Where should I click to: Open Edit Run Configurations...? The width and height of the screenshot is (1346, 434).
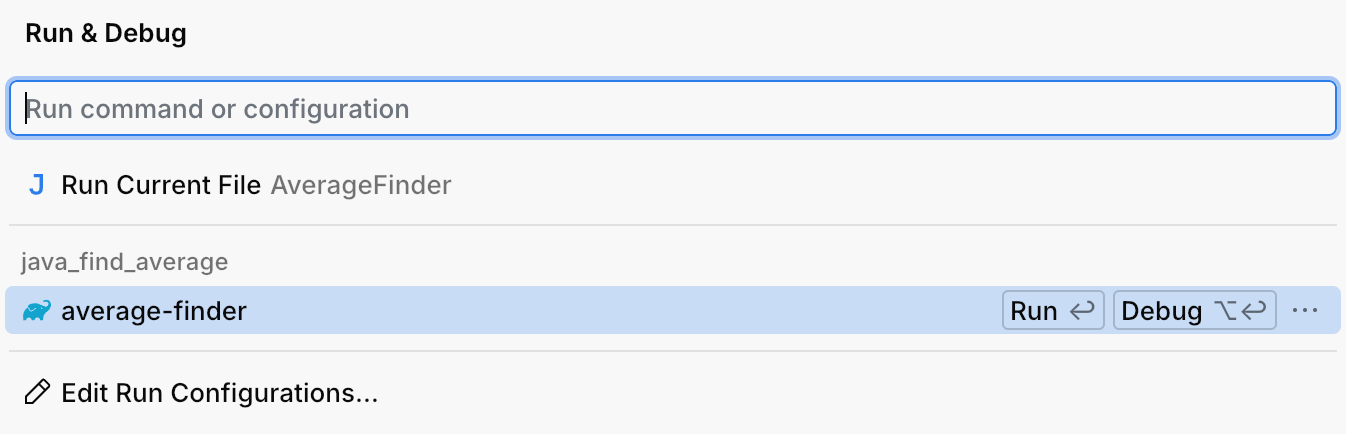pyautogui.click(x=219, y=393)
